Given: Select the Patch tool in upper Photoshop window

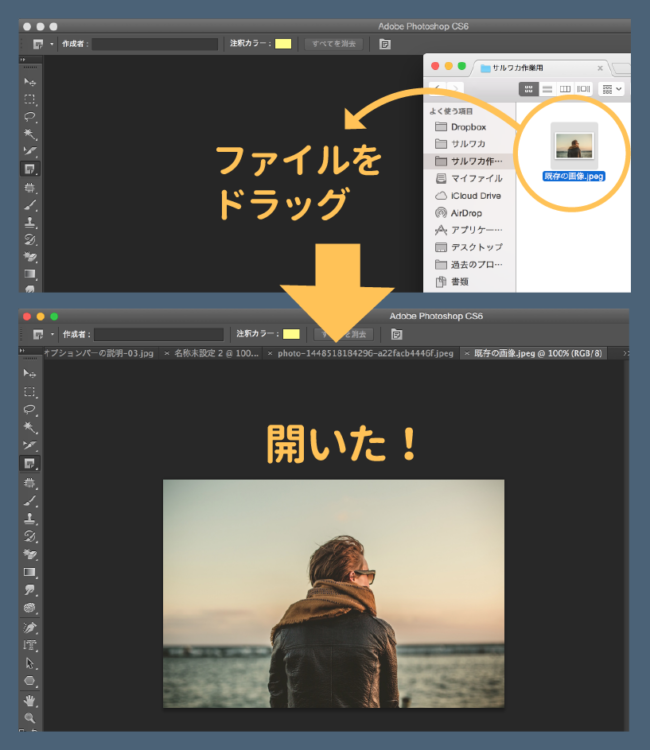Looking at the screenshot, I should tap(30, 188).
